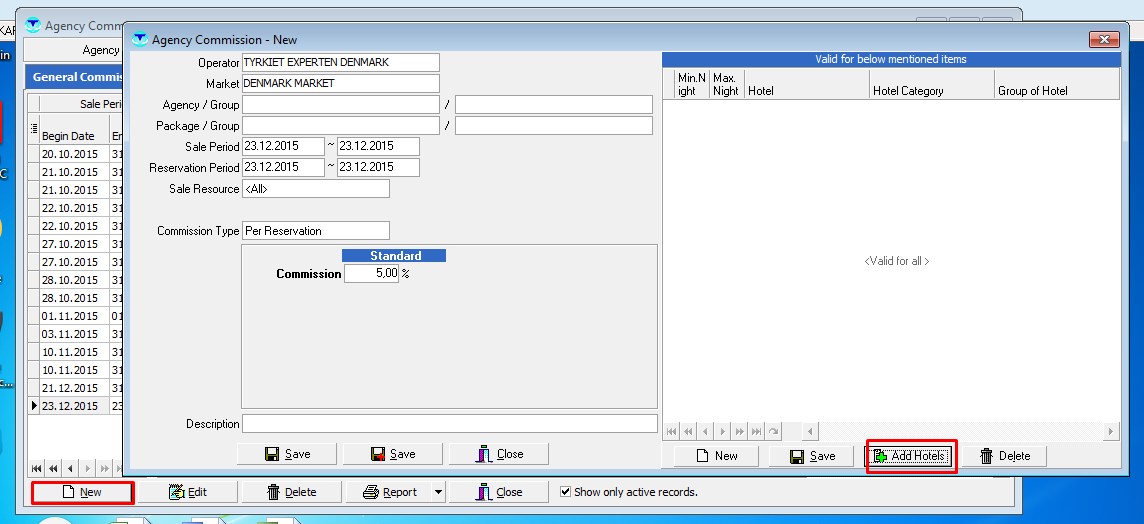1144x524 pixels.
Task: Open the Commission Type Per Reservation field
Action: [315, 231]
